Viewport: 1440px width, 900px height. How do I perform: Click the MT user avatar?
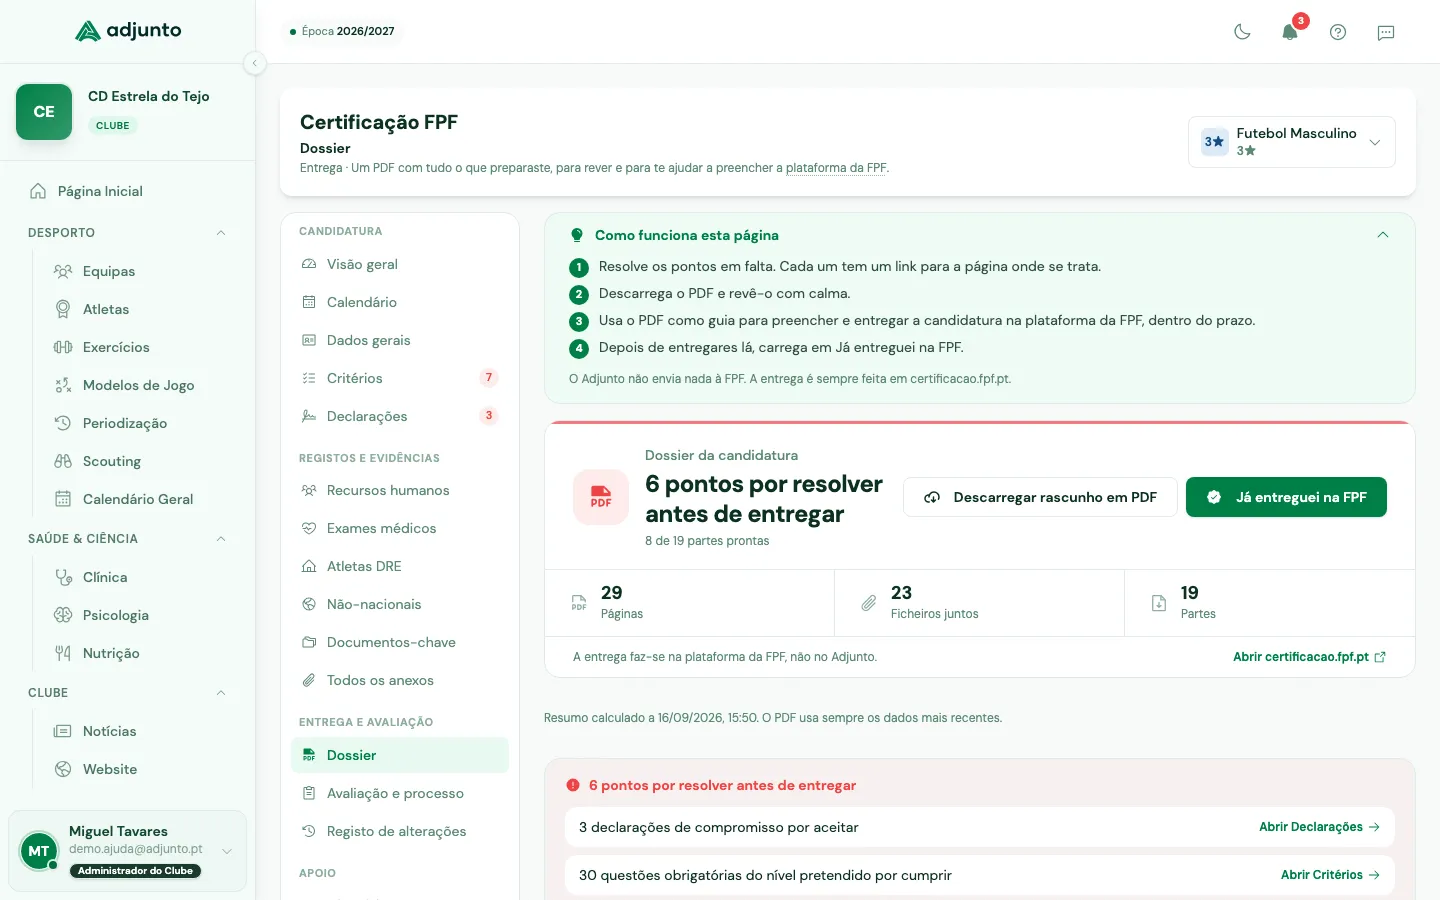click(39, 851)
